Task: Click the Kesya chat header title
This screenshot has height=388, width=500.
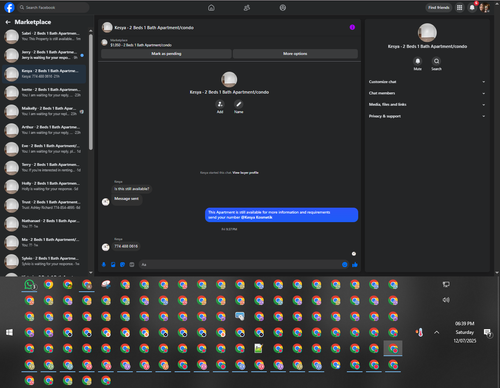Action: click(x=154, y=28)
